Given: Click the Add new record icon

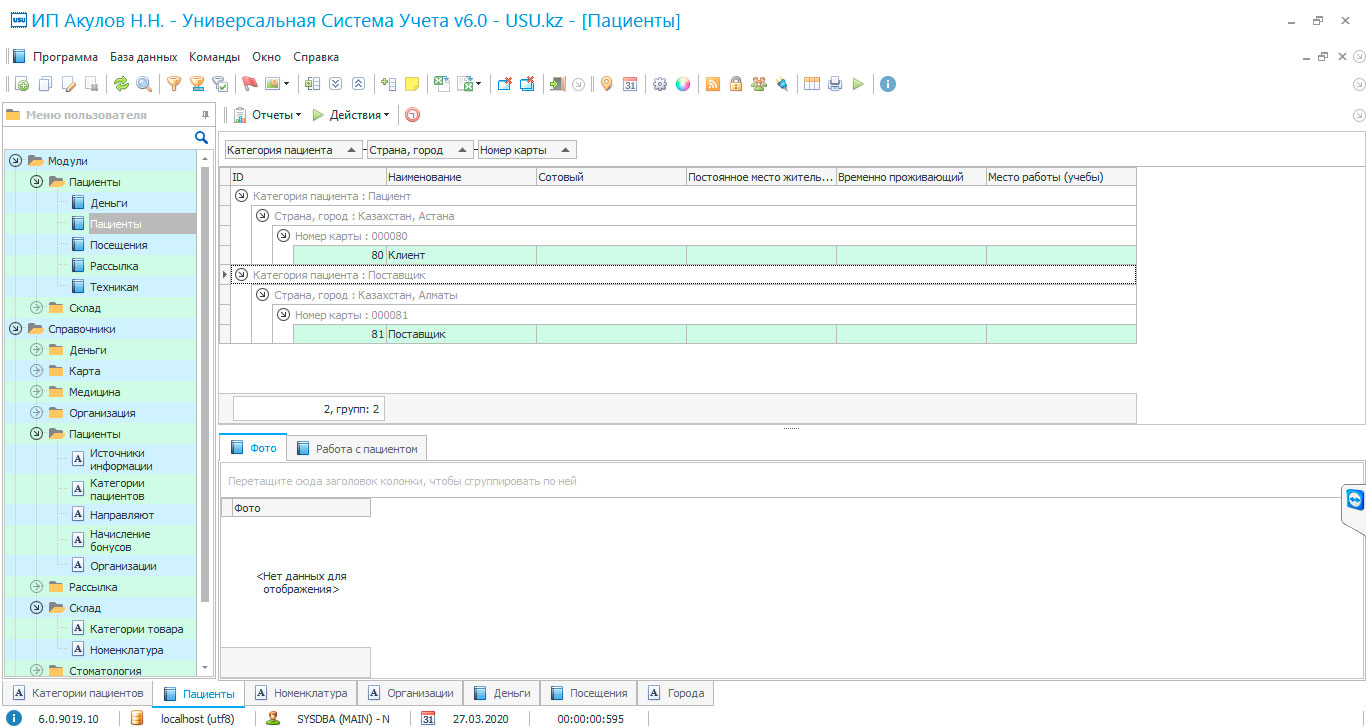Looking at the screenshot, I should 21,84.
